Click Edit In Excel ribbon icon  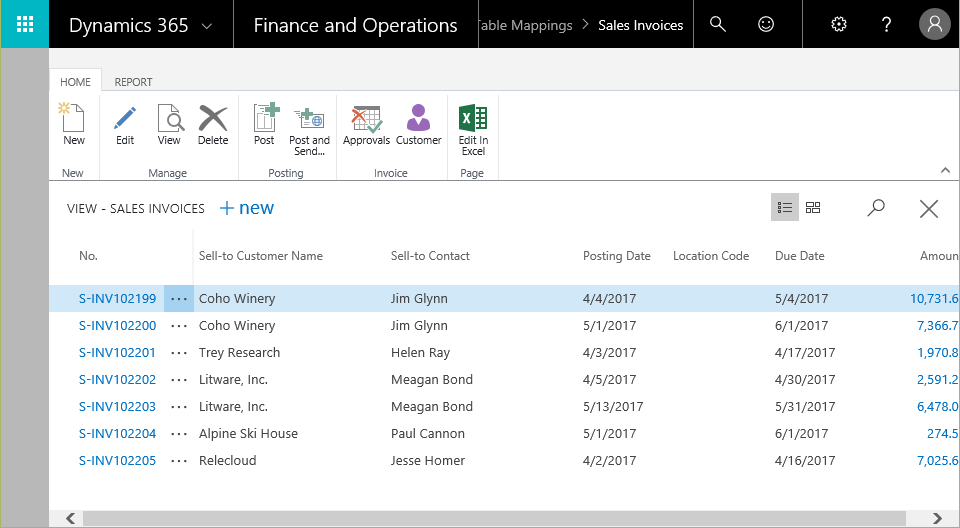[473, 130]
